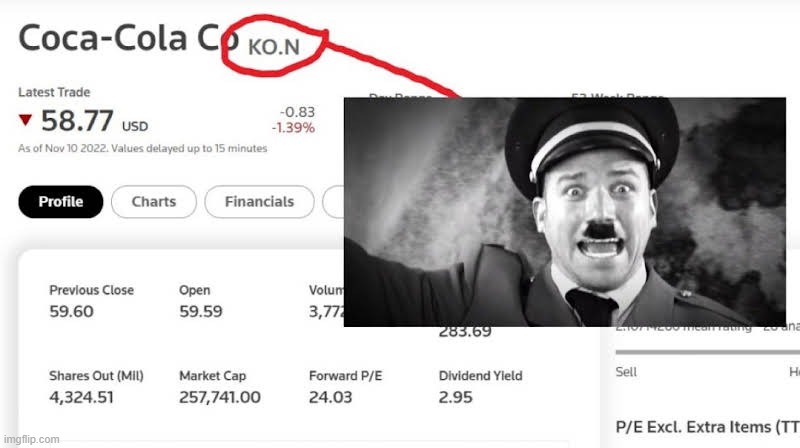
Task: Click the analyst rating Sell-Hold slider bar
Action: point(708,352)
